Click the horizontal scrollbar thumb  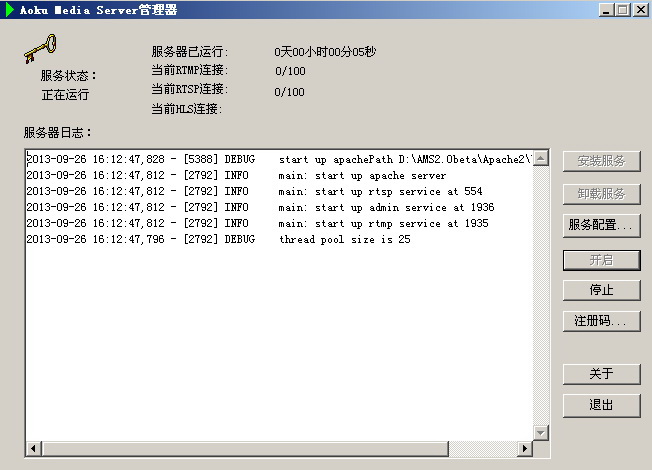coord(244,449)
